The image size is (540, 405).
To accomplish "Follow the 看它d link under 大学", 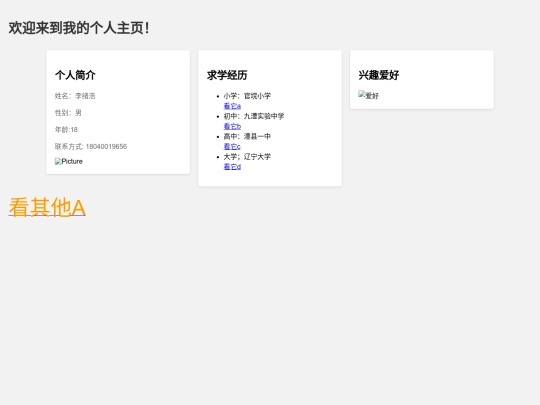I will 232,167.
